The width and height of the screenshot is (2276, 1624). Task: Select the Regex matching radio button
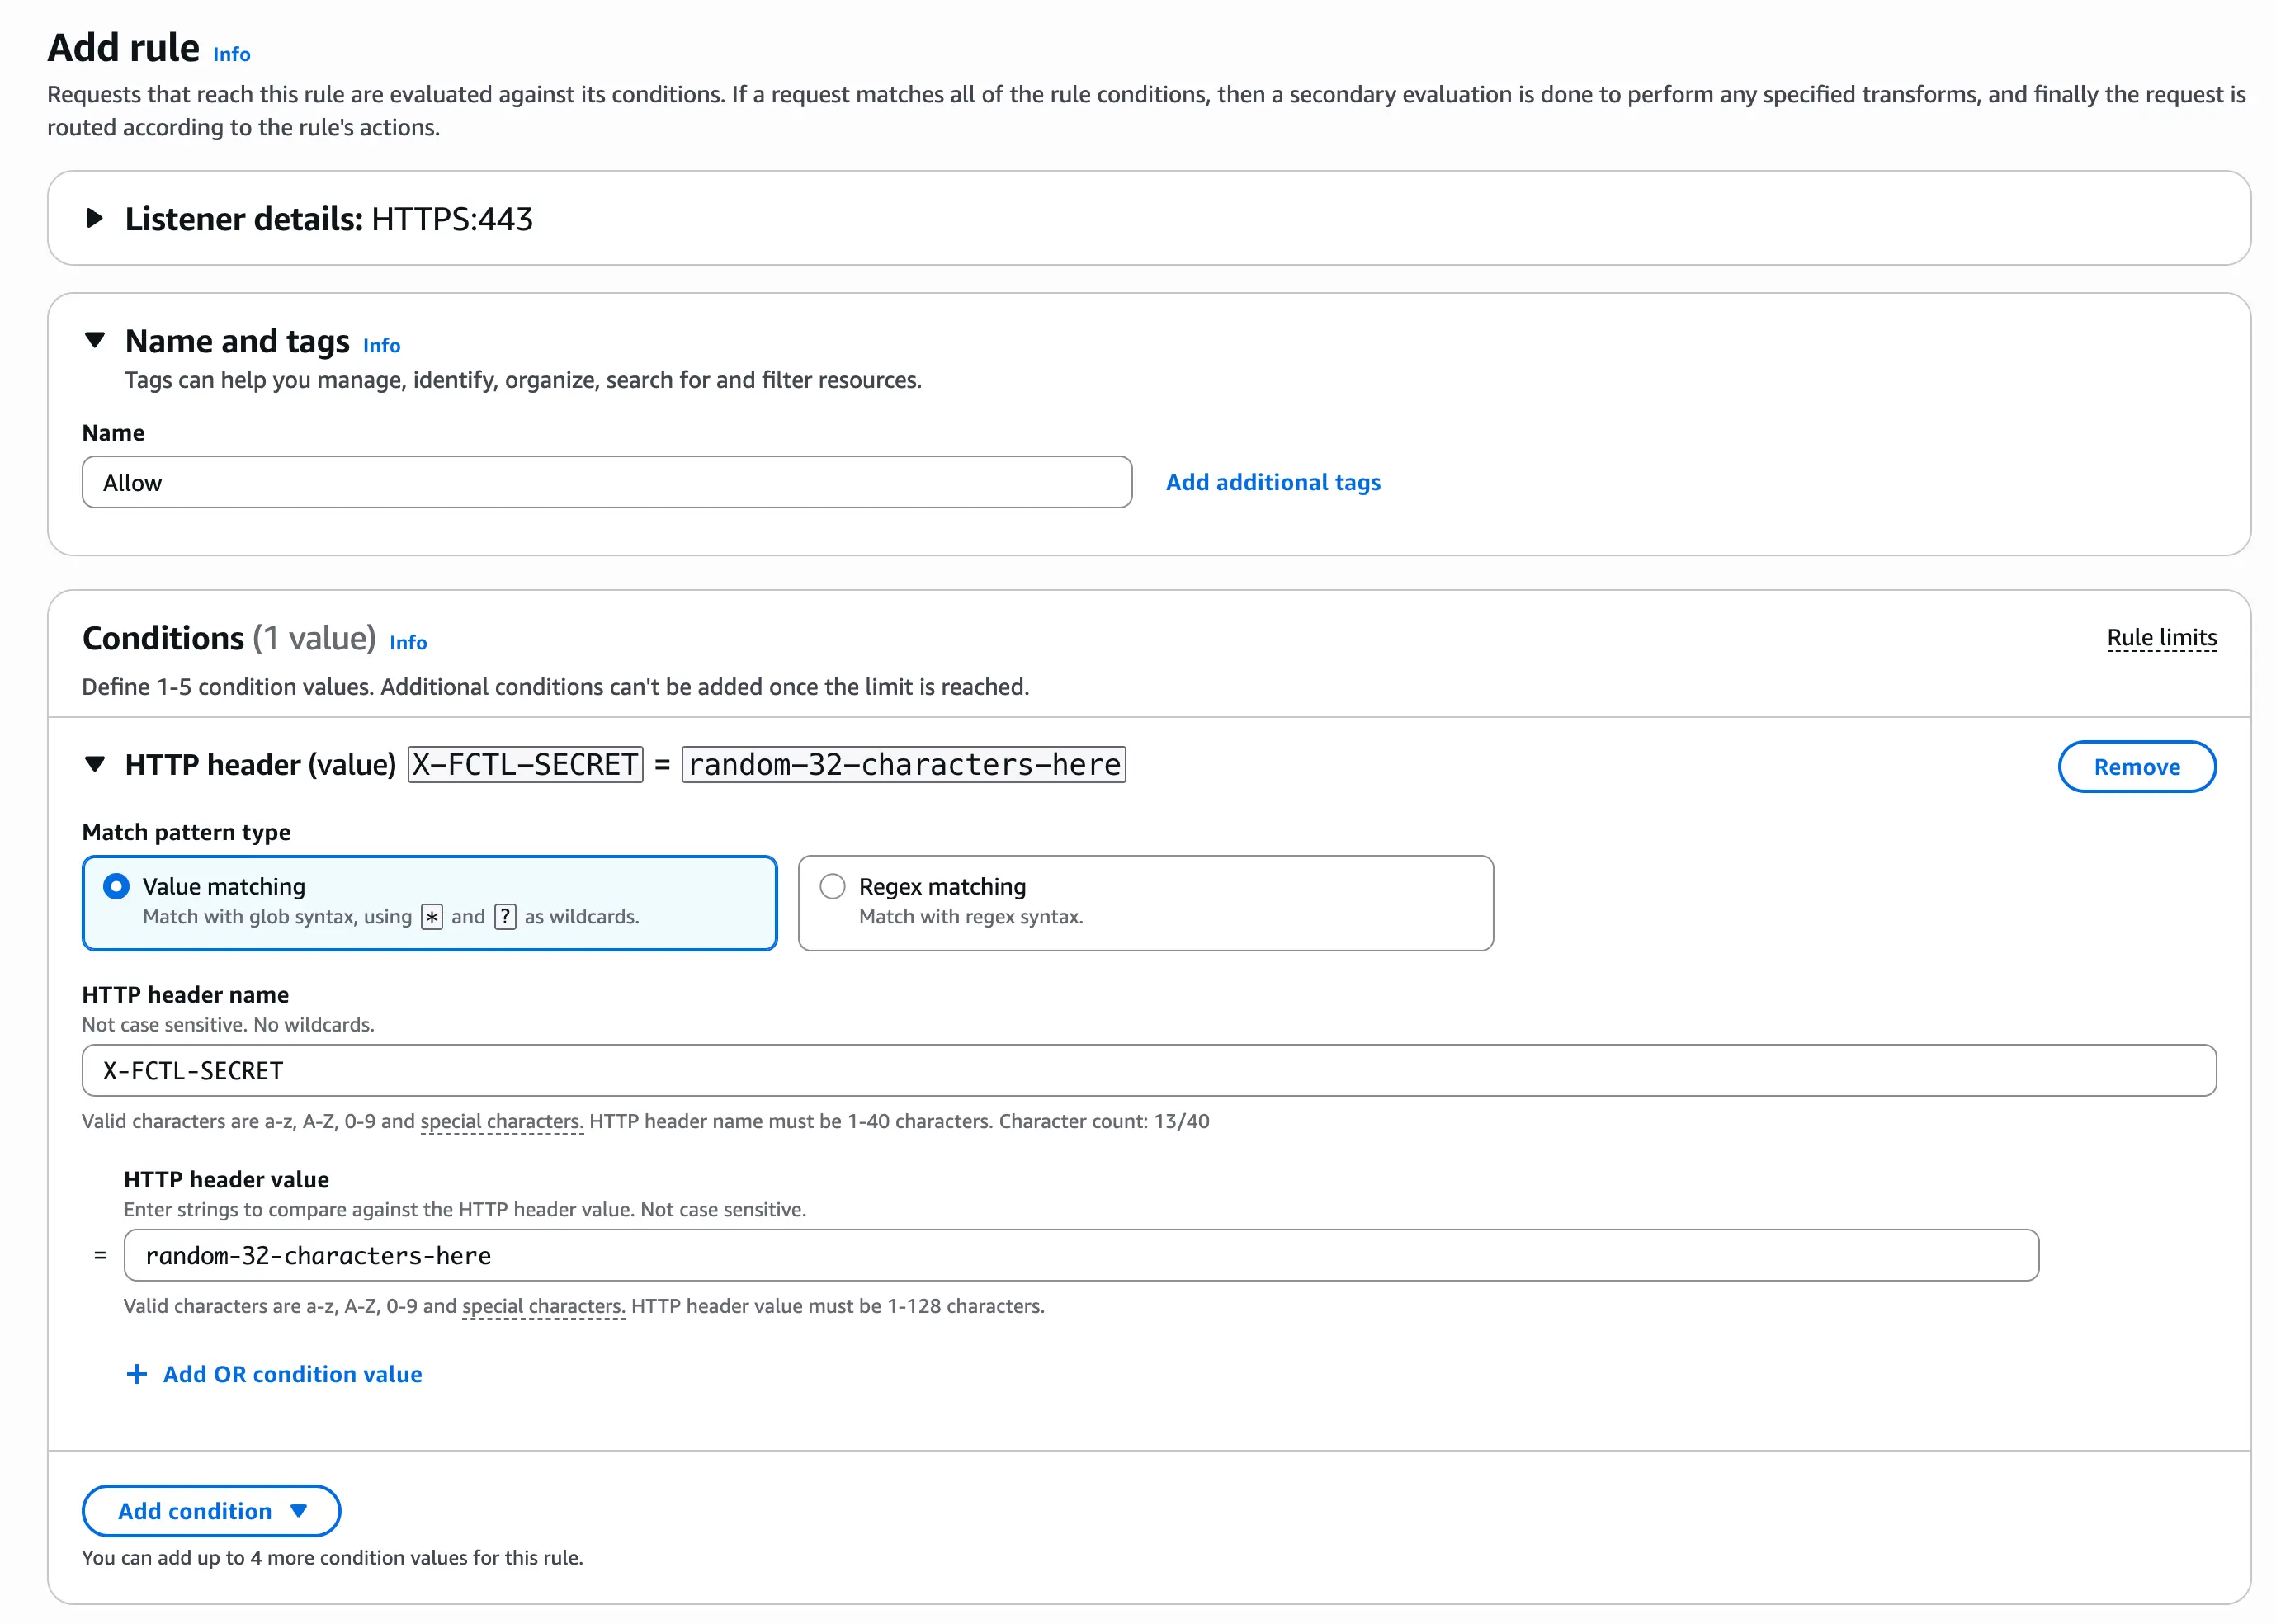(832, 886)
